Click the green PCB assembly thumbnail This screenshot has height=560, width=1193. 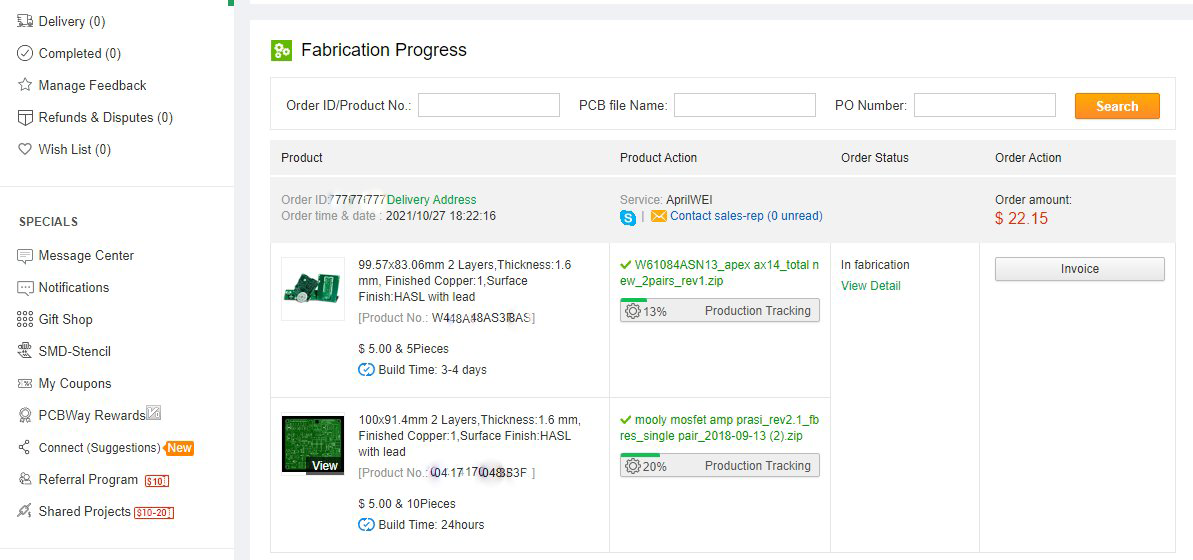coord(313,288)
